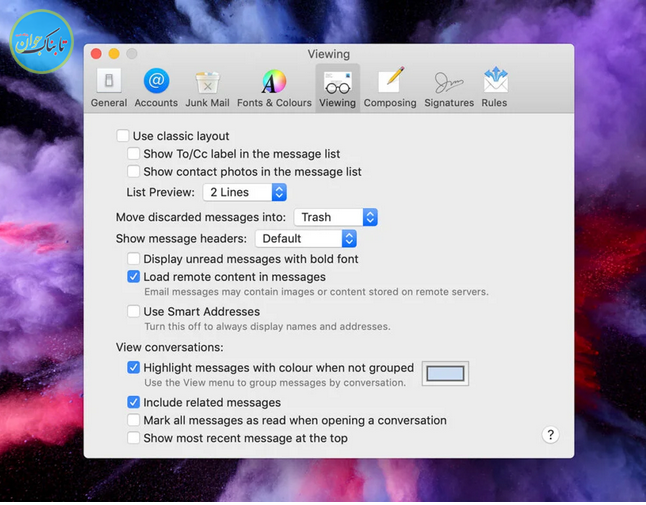Click the highlight colour swatch
The width and height of the screenshot is (646, 505).
tap(445, 374)
